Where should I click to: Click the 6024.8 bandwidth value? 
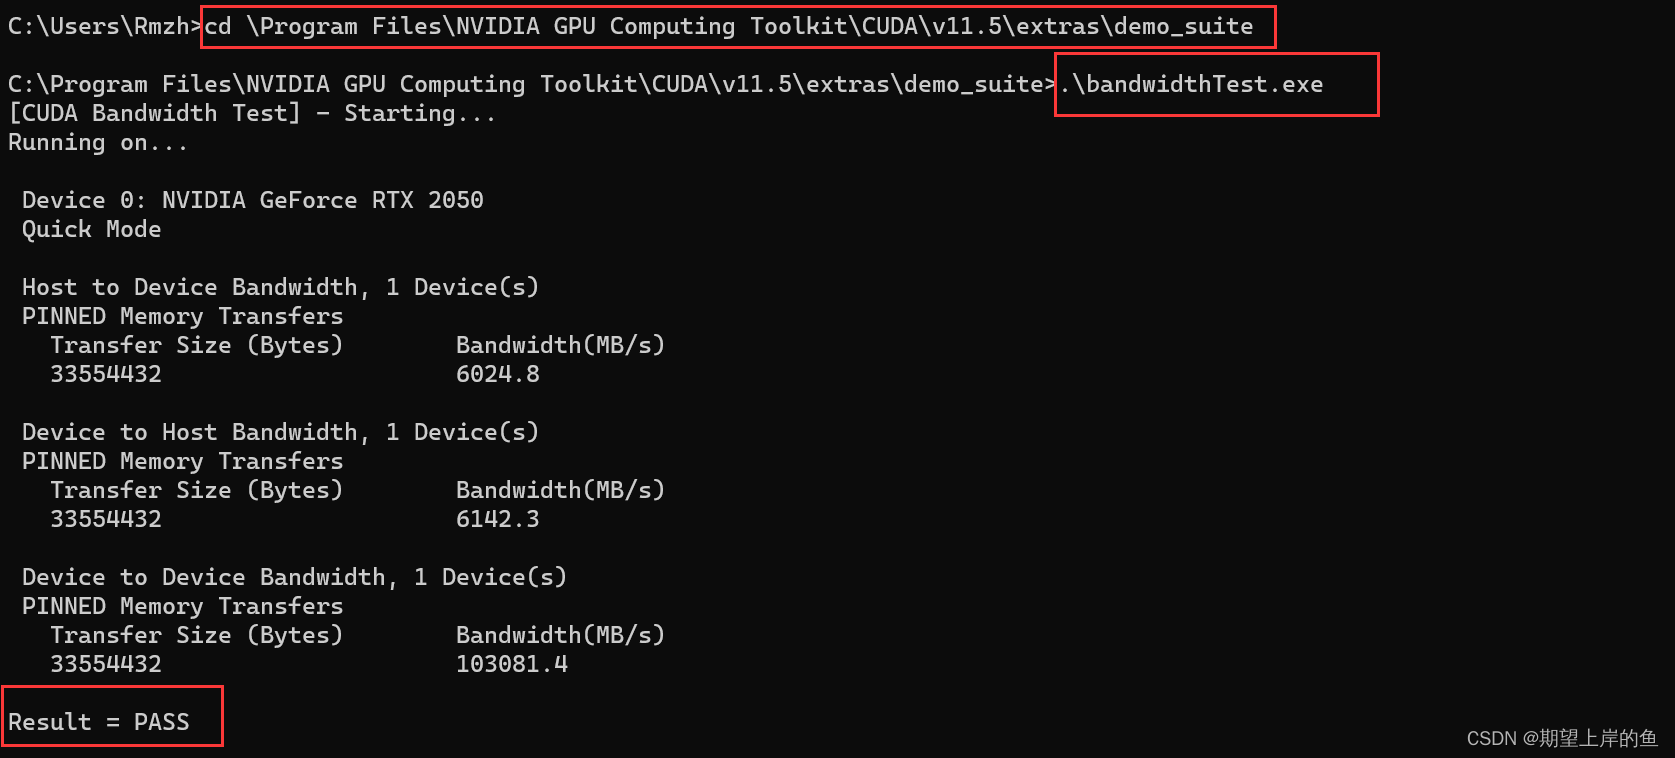(498, 374)
